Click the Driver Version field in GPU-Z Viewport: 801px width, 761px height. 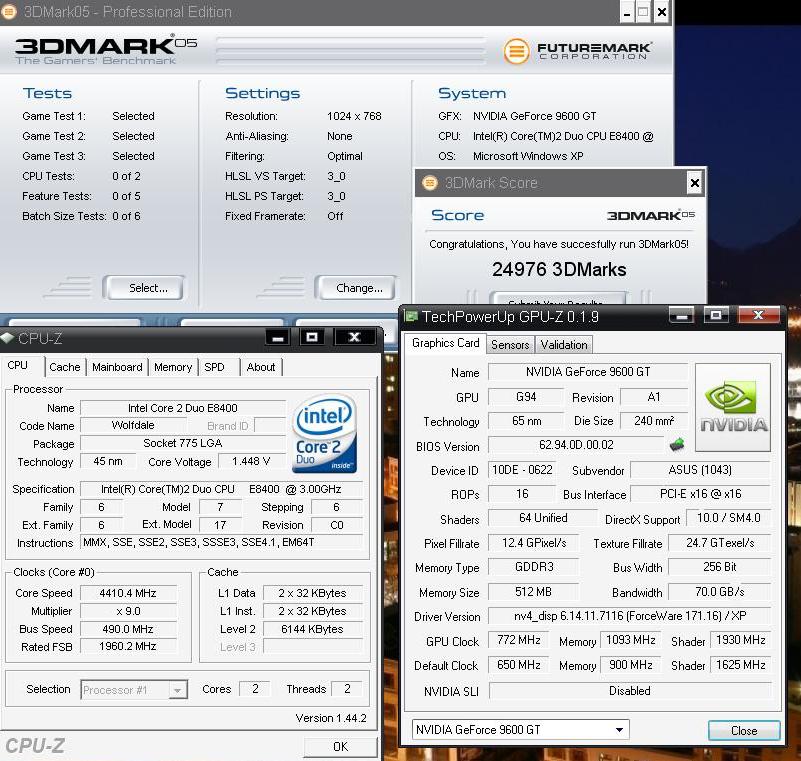pyautogui.click(x=629, y=616)
